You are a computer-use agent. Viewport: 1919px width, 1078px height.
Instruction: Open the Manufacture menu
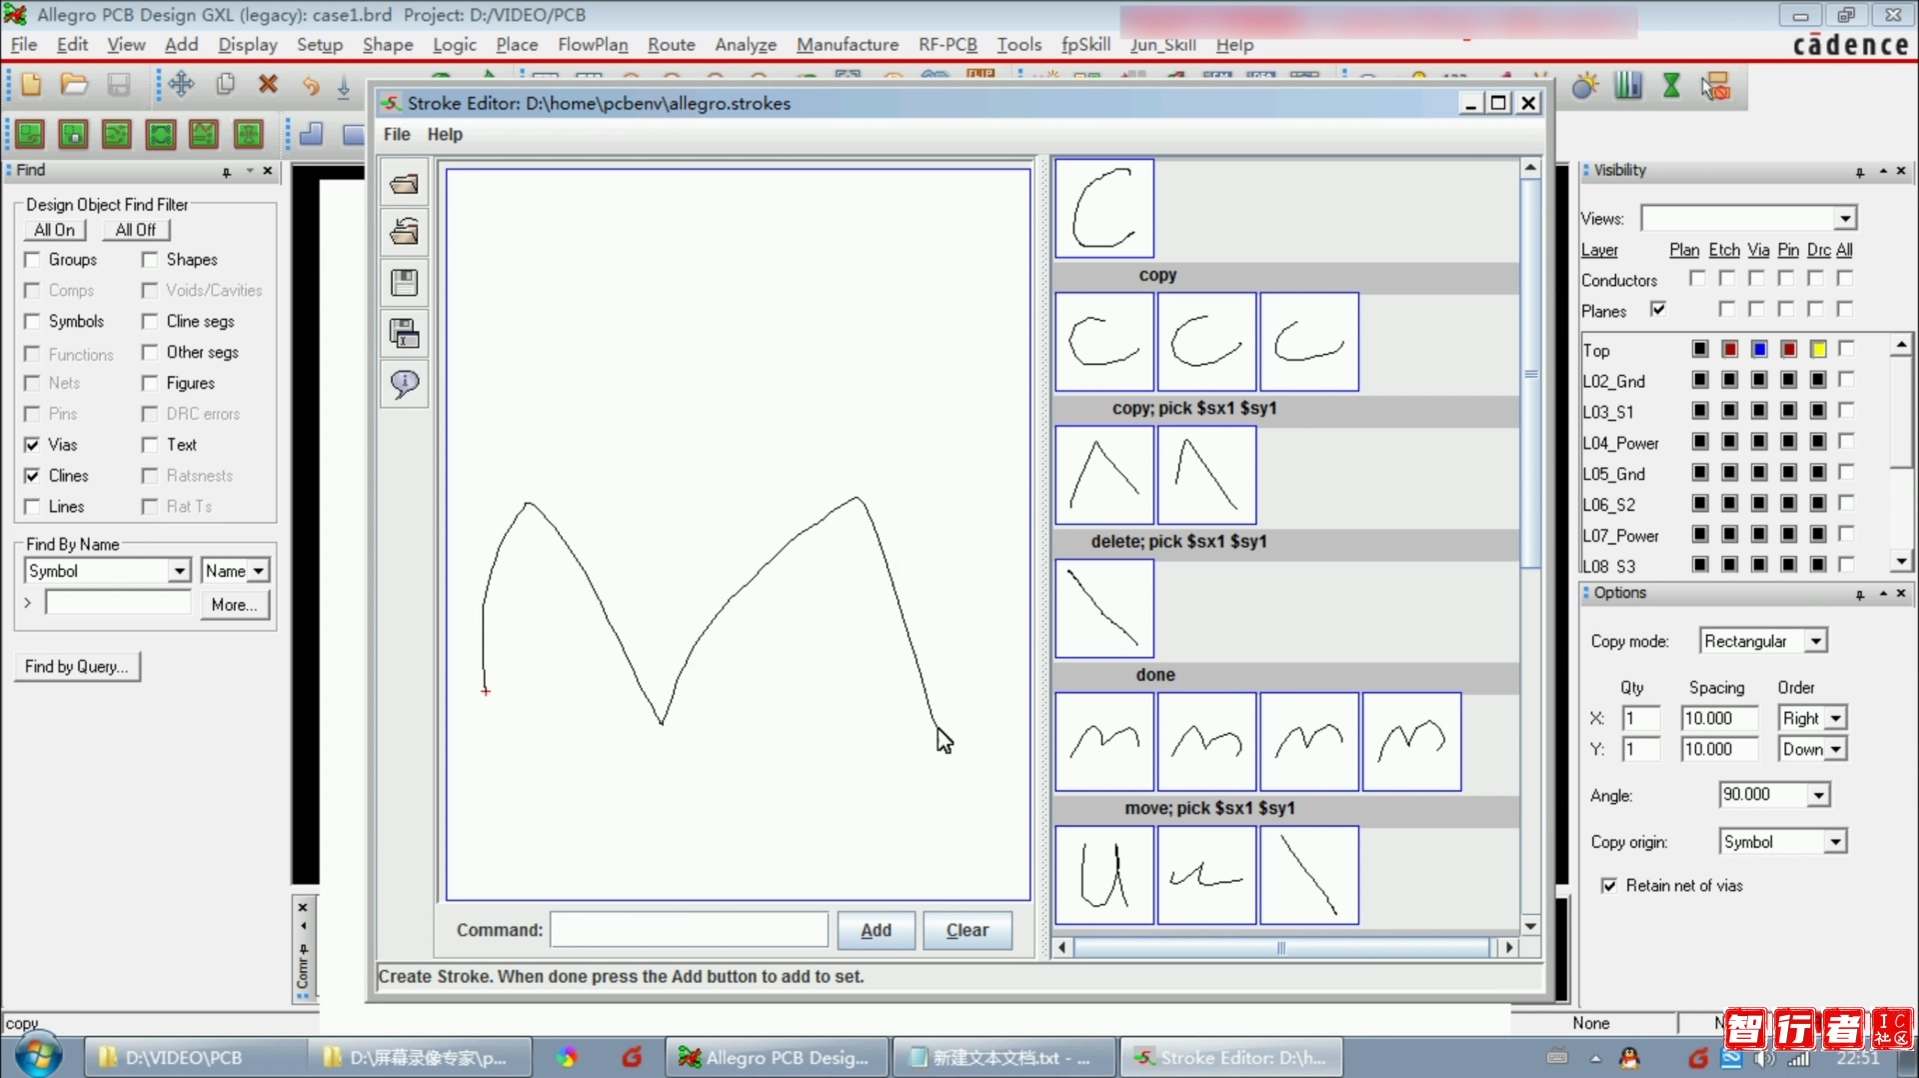[847, 45]
